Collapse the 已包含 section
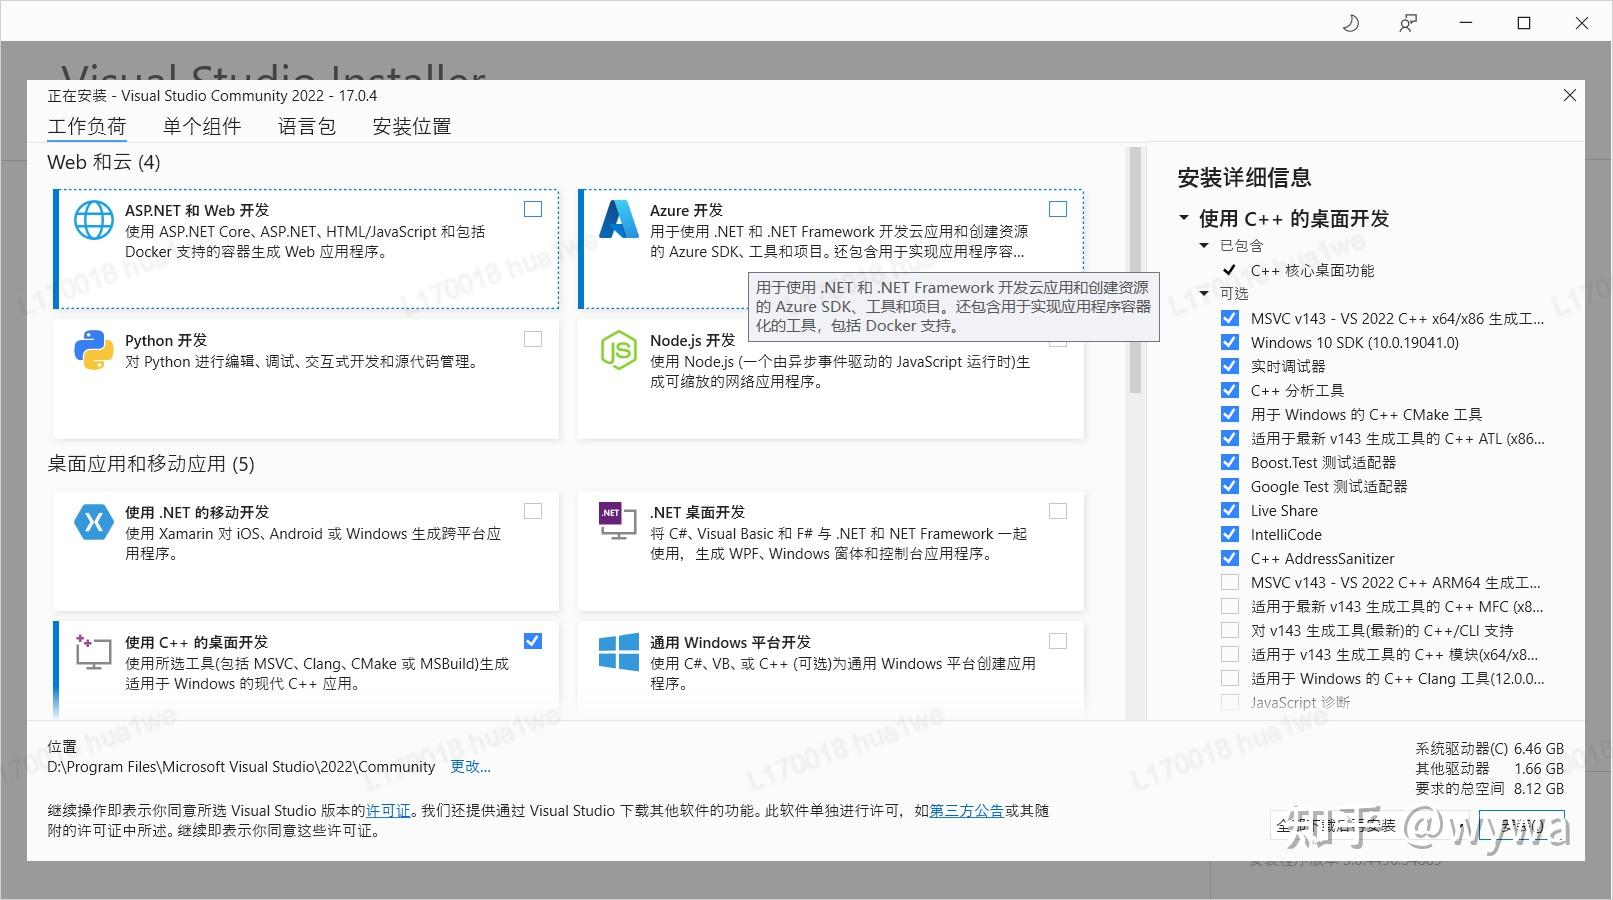The width and height of the screenshot is (1613, 900). pos(1205,245)
